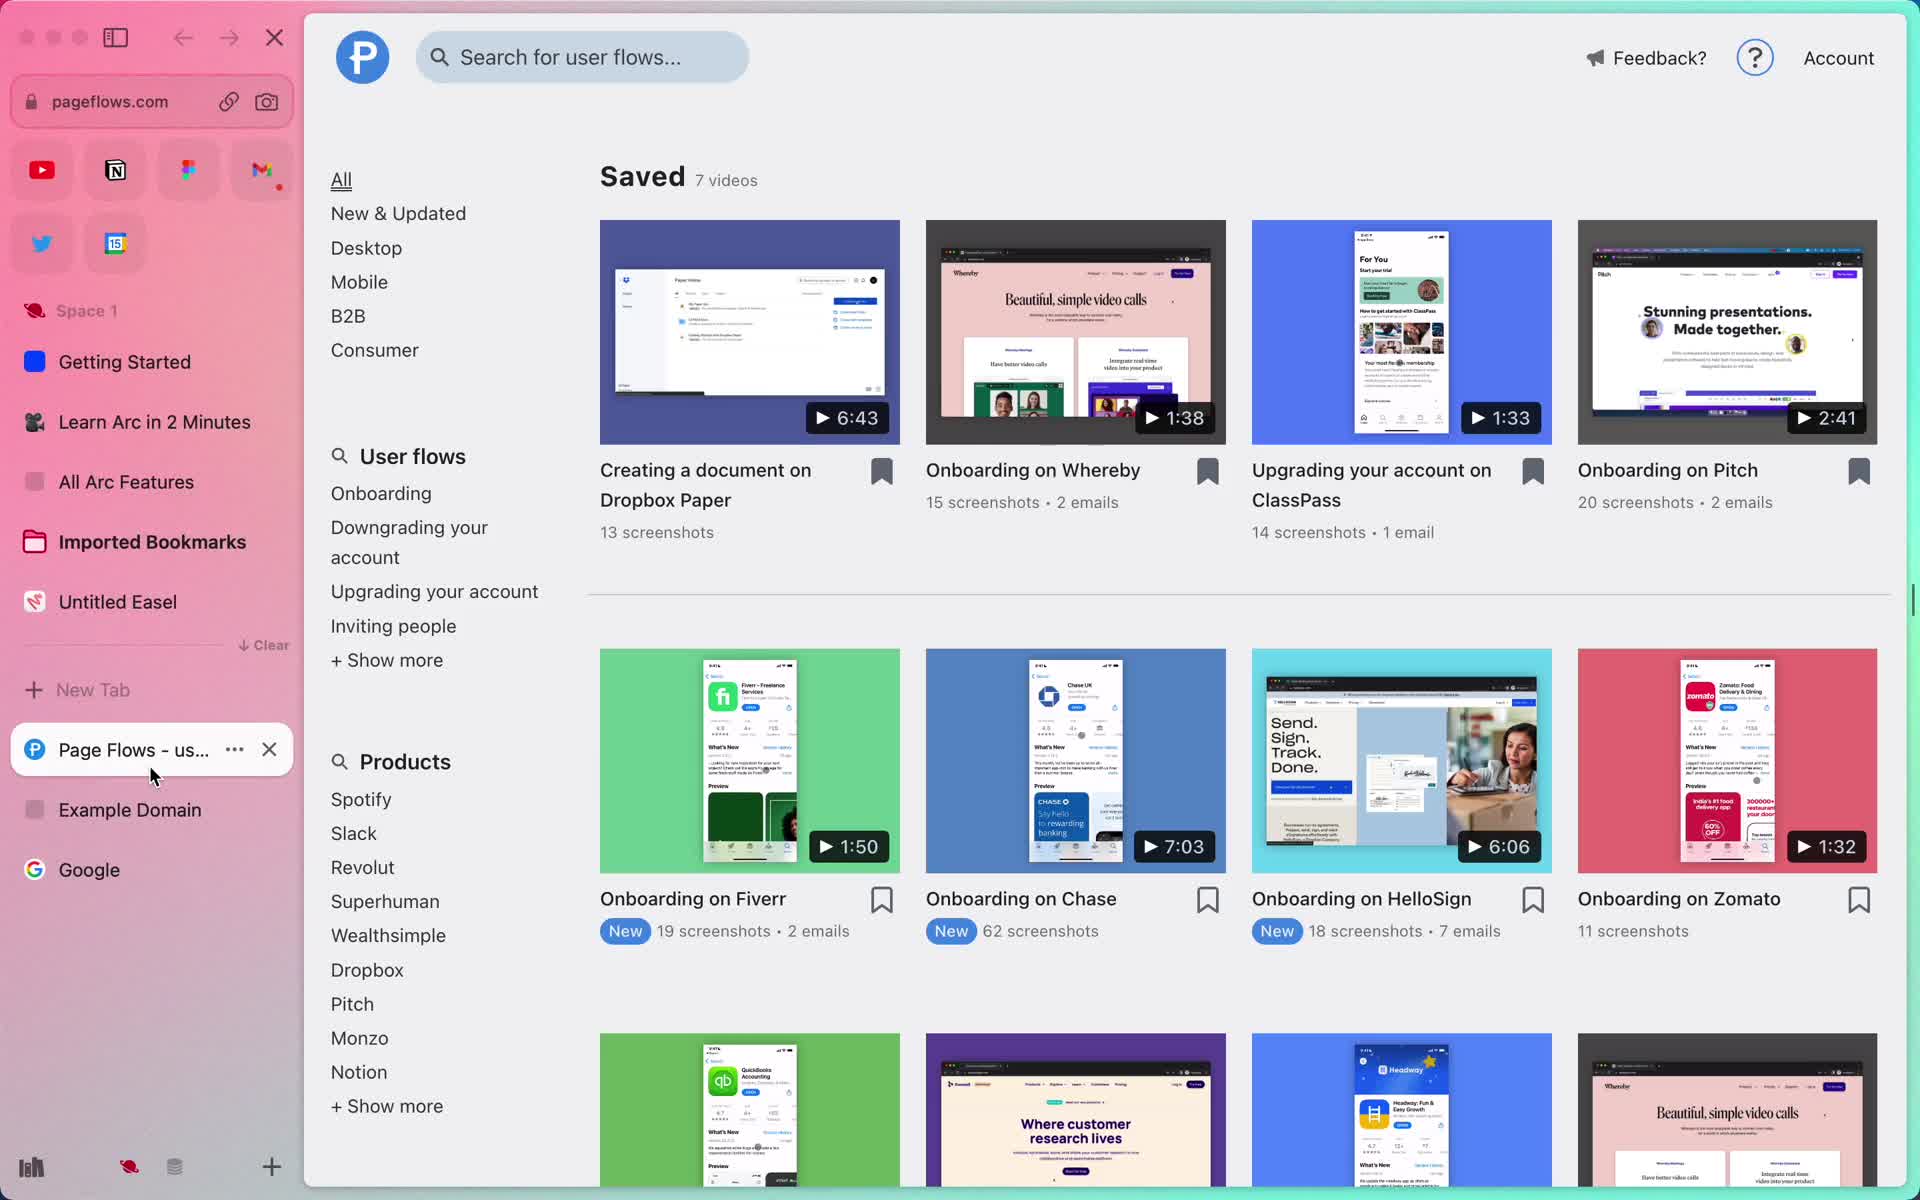Play the Onboarding on Chase thumbnail
The image size is (1920, 1200).
1075,760
